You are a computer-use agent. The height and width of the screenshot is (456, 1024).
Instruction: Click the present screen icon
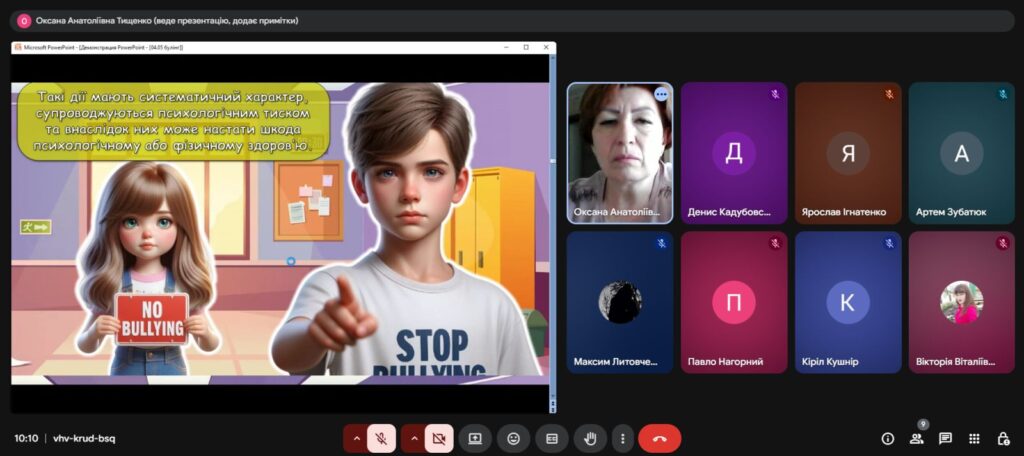click(x=475, y=438)
